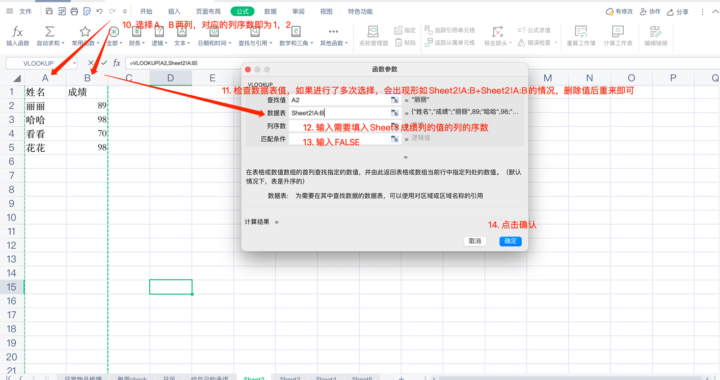Click the range picker icon beside 数据表

pos(394,112)
